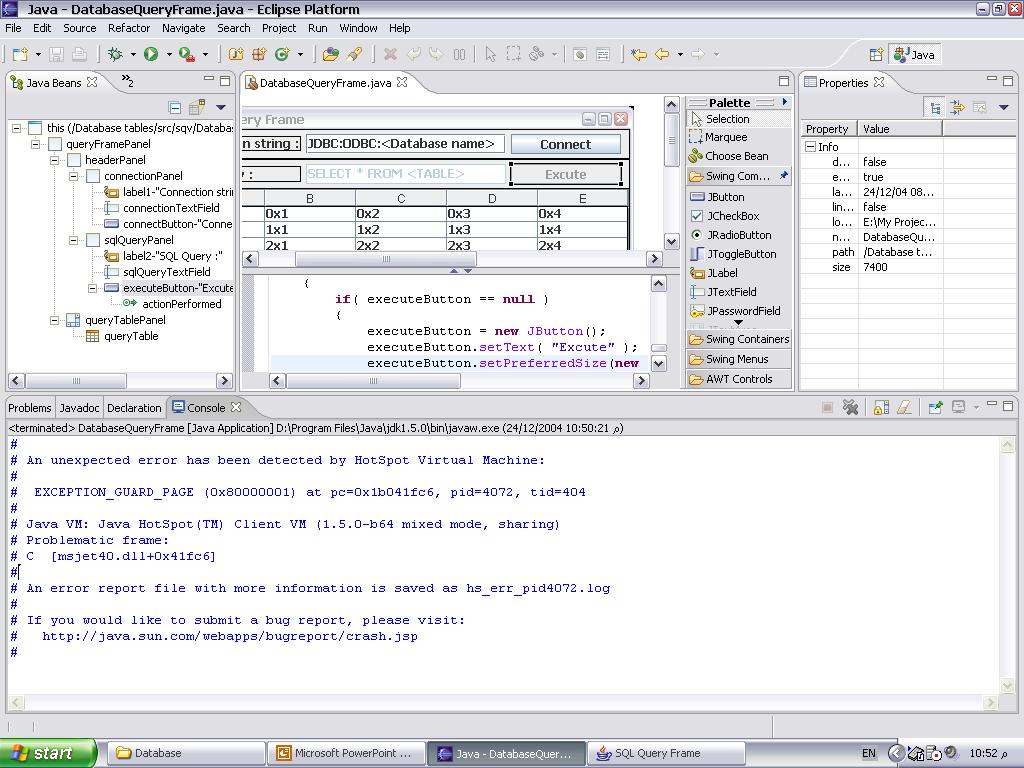This screenshot has height=768, width=1024.
Task: Select Choose Bean in Palette
Action: [729, 156]
